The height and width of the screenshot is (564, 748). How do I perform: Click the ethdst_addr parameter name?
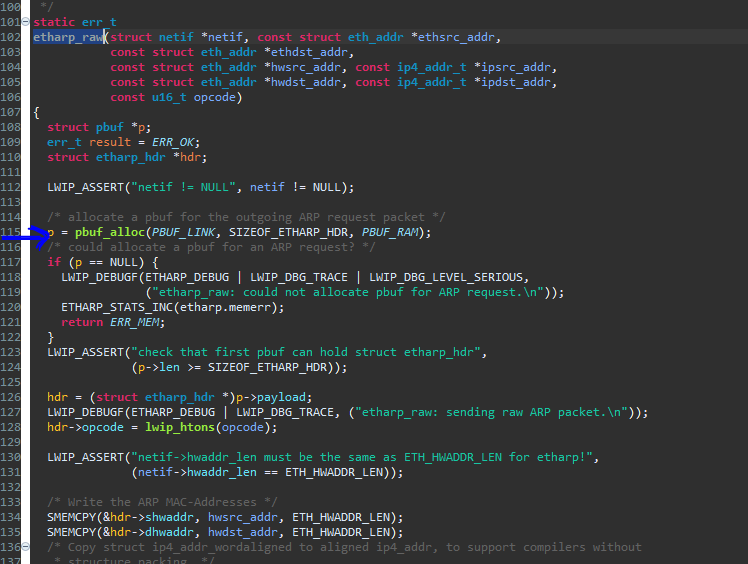[x=309, y=52]
